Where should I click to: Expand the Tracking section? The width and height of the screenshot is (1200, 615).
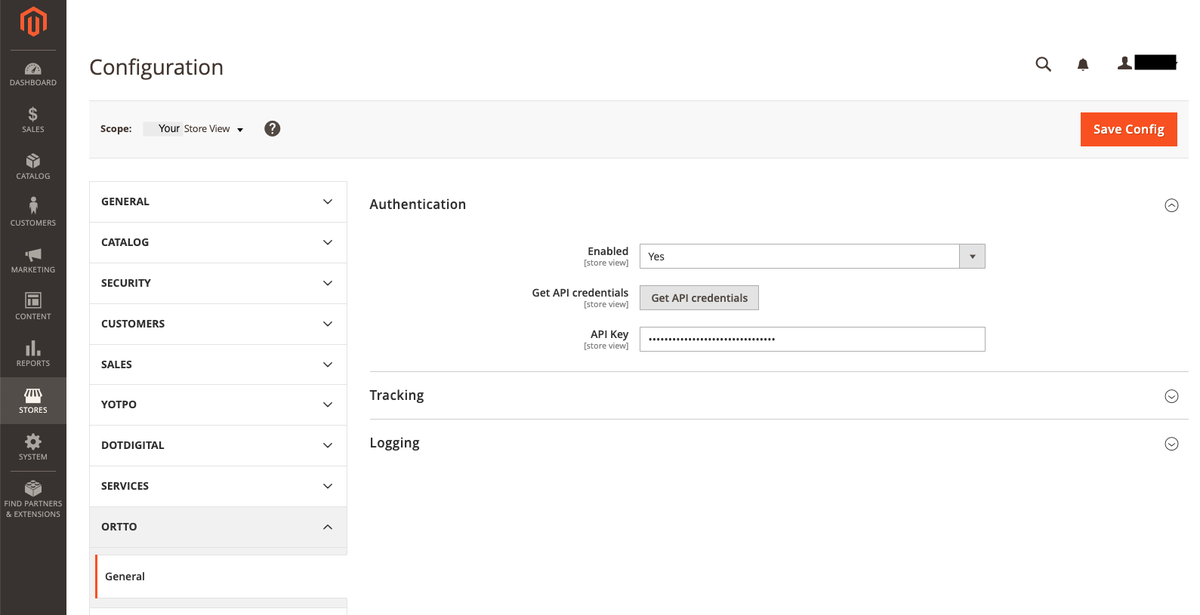click(1171, 396)
